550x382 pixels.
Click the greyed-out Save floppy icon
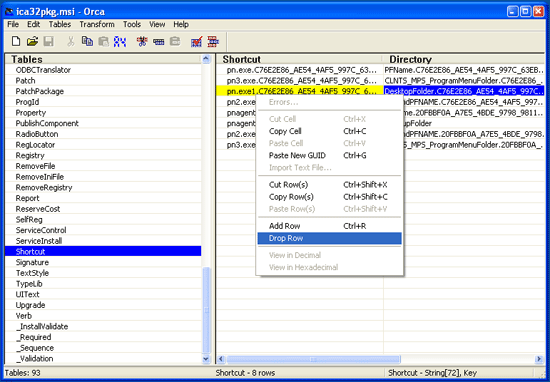coord(48,41)
